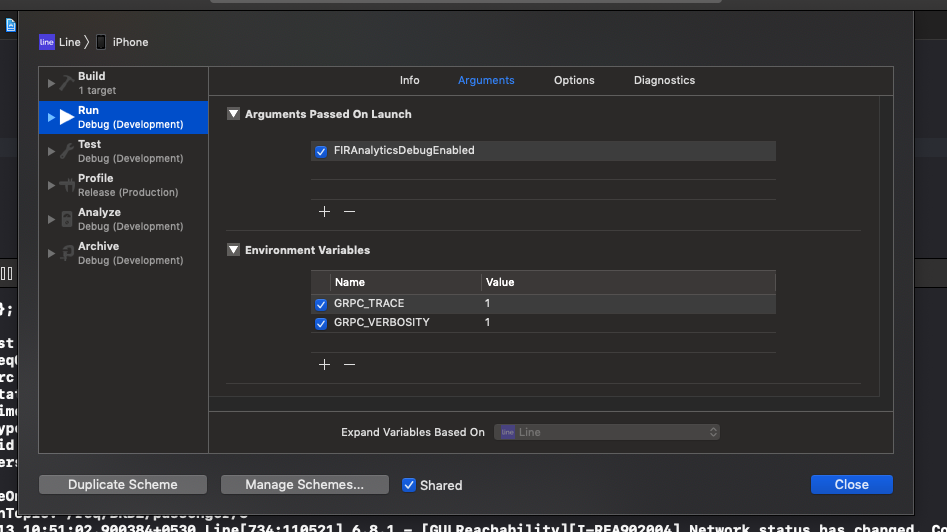
Task: Expand the Profile action disclosure triangle
Action: coord(51,185)
